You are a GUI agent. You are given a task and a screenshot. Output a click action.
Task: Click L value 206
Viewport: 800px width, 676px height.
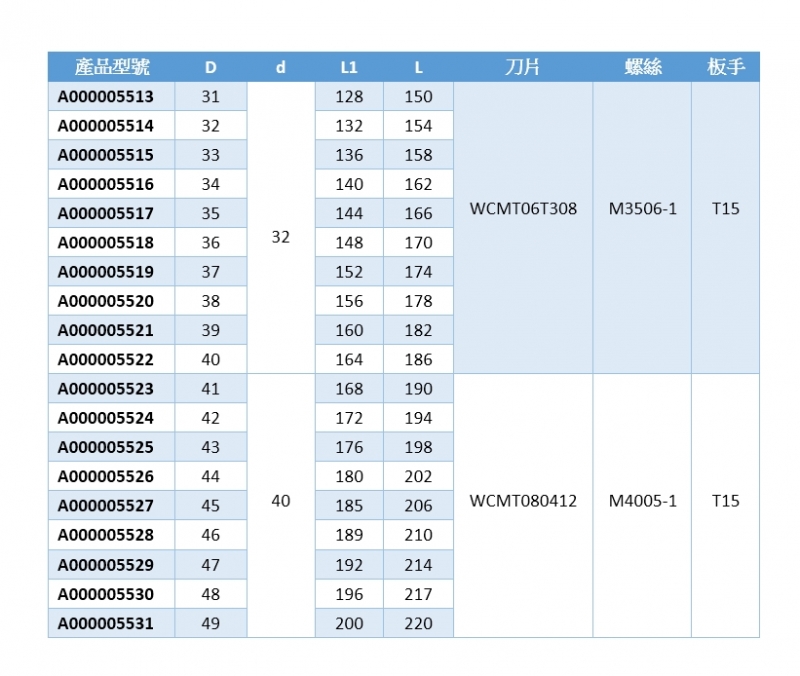(x=418, y=506)
